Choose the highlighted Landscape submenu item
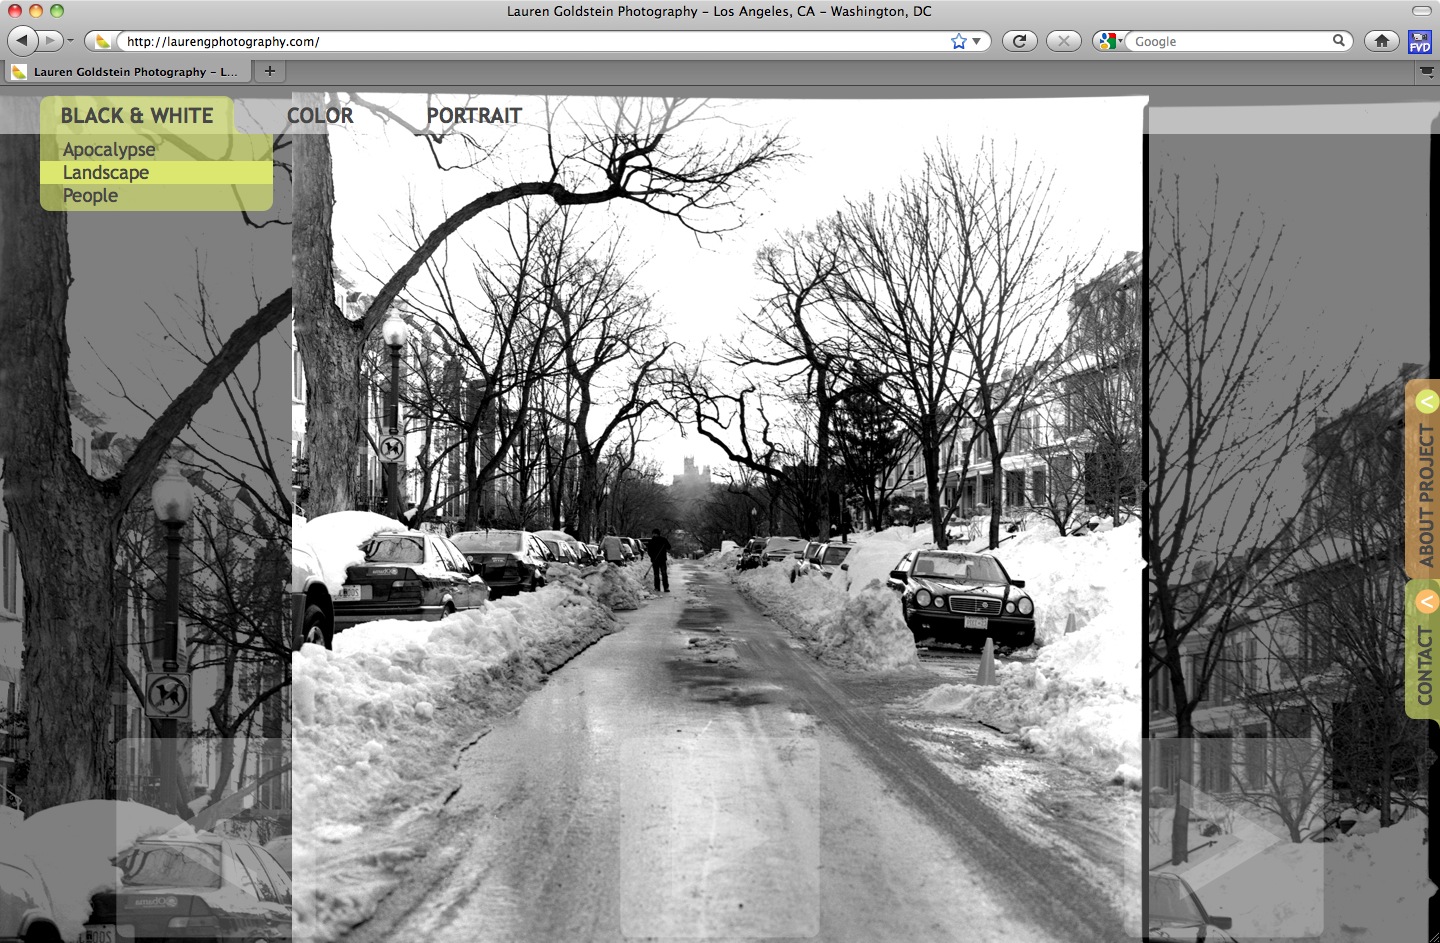The image size is (1440, 943). tap(106, 173)
